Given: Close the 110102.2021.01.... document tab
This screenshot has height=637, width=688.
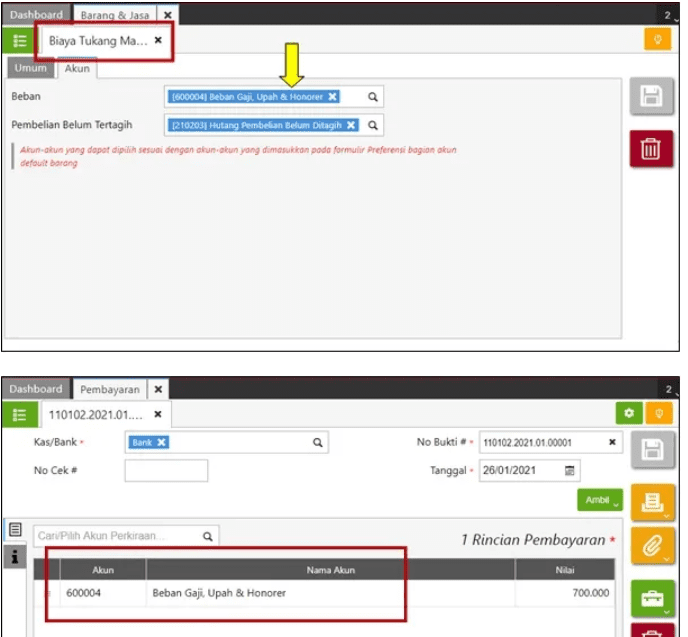Looking at the screenshot, I should pos(158,414).
